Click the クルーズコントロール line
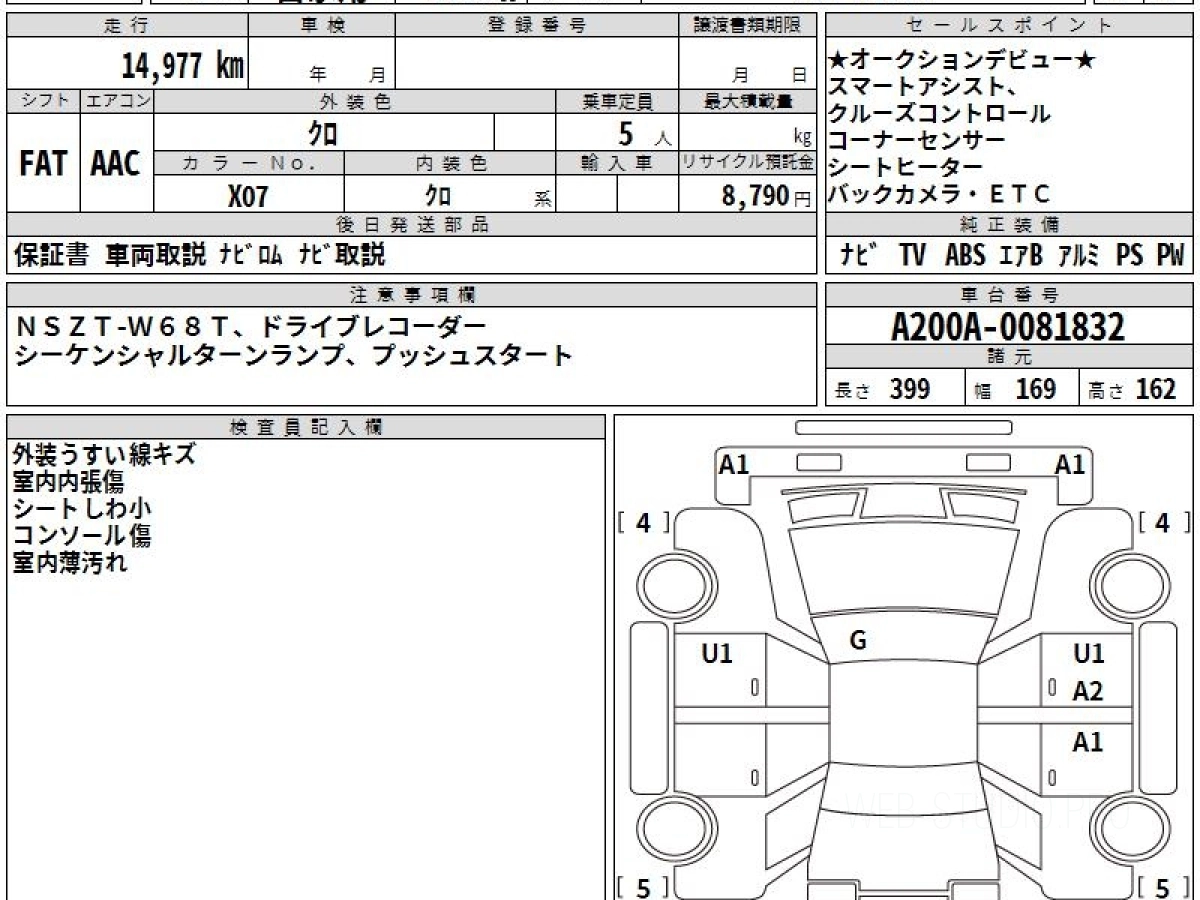The height and width of the screenshot is (900, 1200). coord(939,114)
